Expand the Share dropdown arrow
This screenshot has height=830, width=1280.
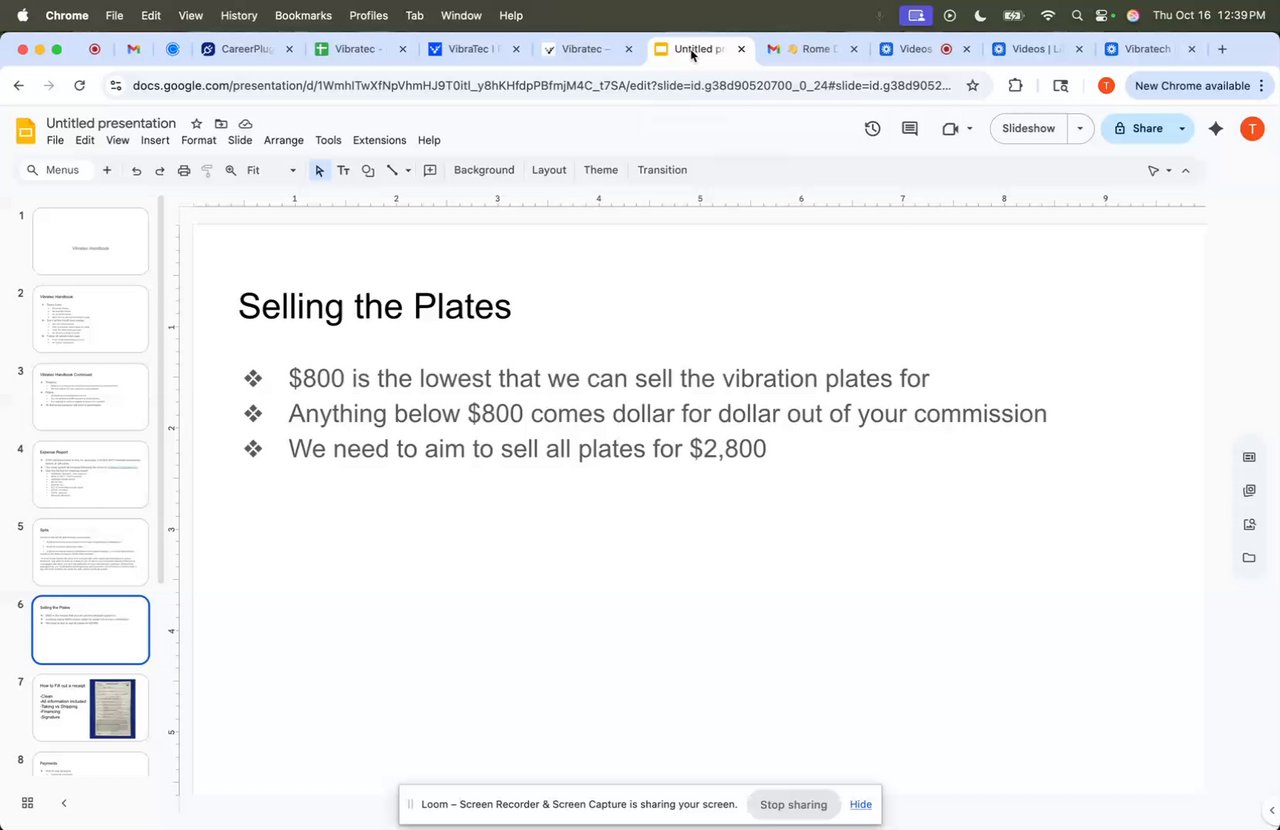(1182, 129)
